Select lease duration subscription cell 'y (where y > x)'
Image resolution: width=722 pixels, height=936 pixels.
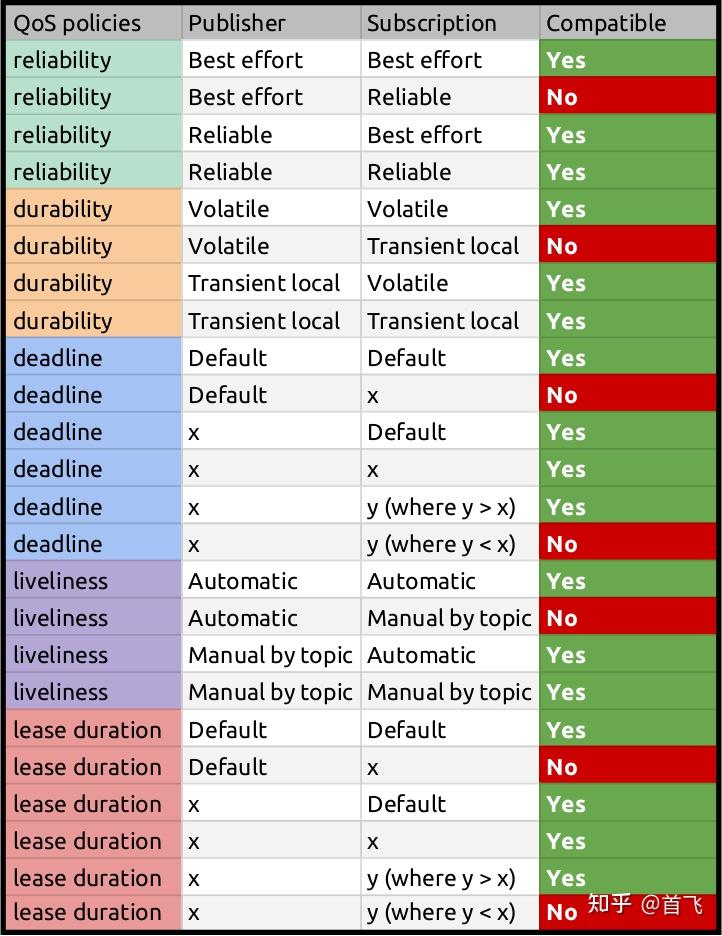coord(441,878)
